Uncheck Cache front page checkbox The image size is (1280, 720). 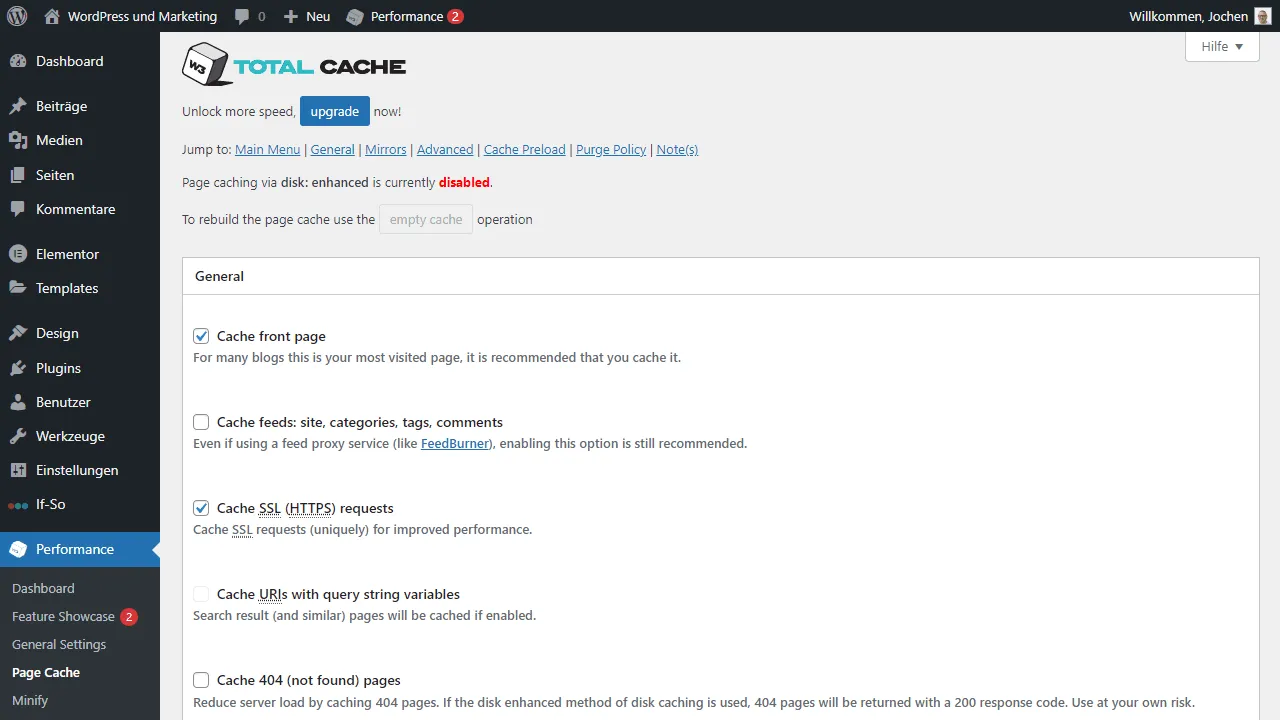[201, 336]
